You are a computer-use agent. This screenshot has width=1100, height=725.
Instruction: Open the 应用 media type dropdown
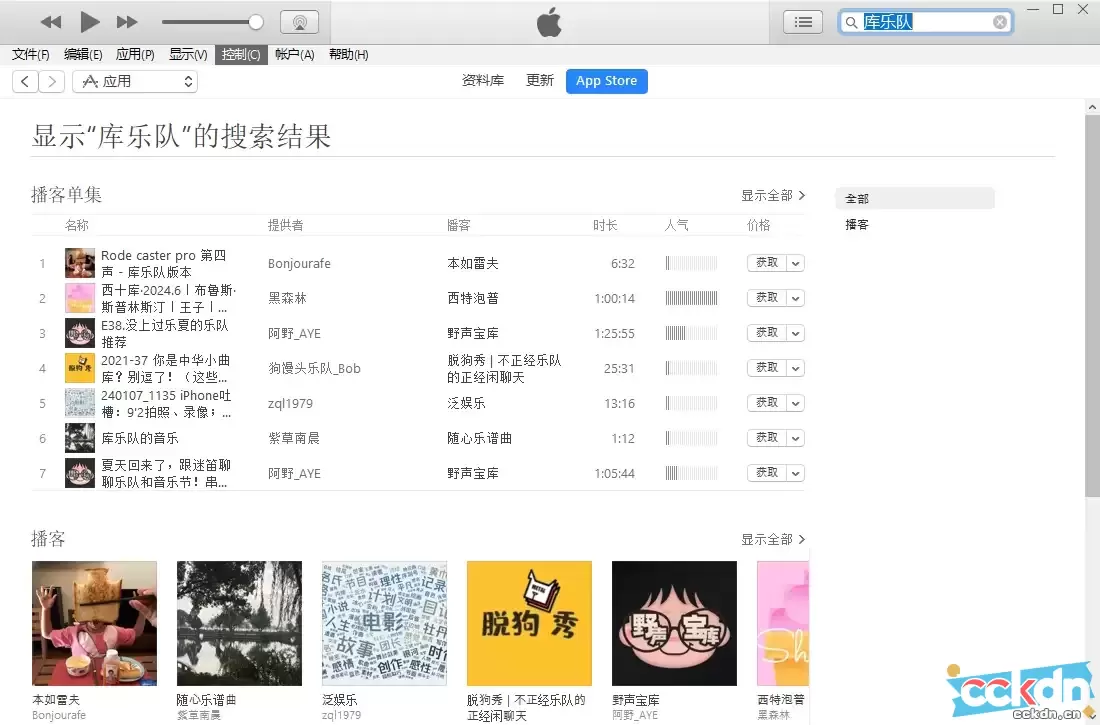[x=135, y=81]
